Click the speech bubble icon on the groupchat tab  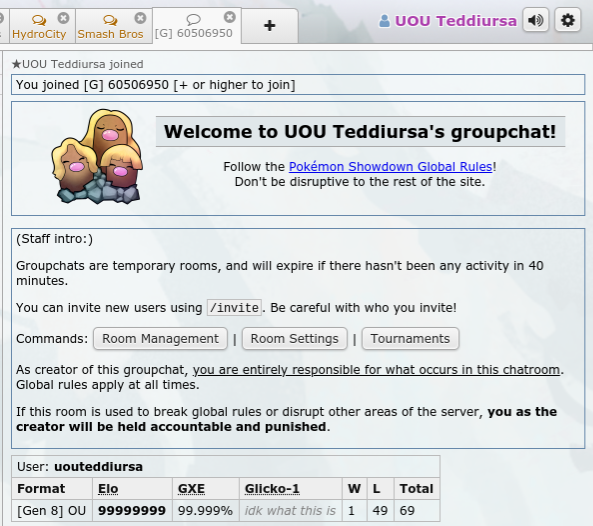click(193, 19)
